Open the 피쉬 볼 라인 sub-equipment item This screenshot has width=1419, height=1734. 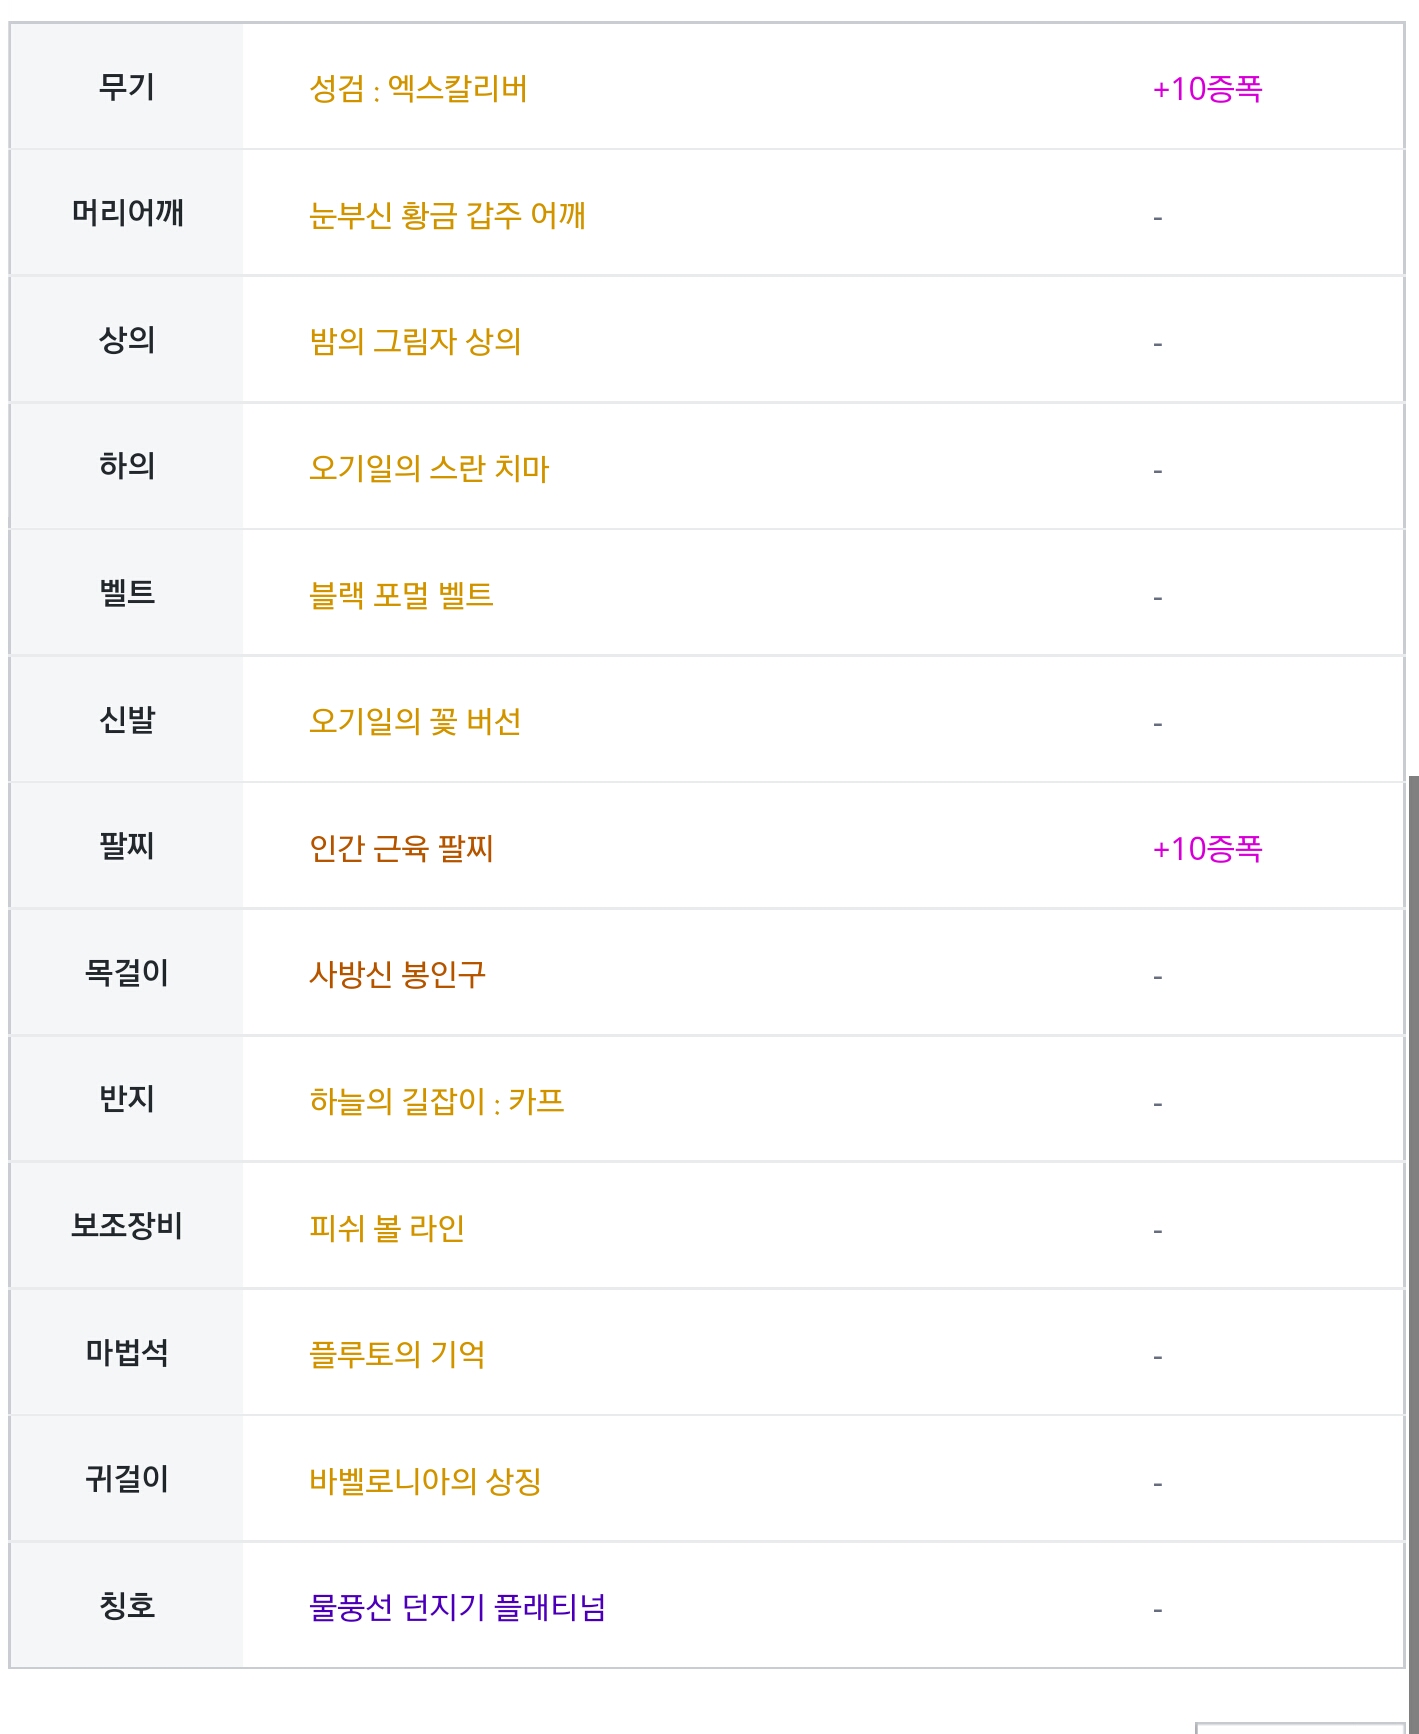[387, 1228]
